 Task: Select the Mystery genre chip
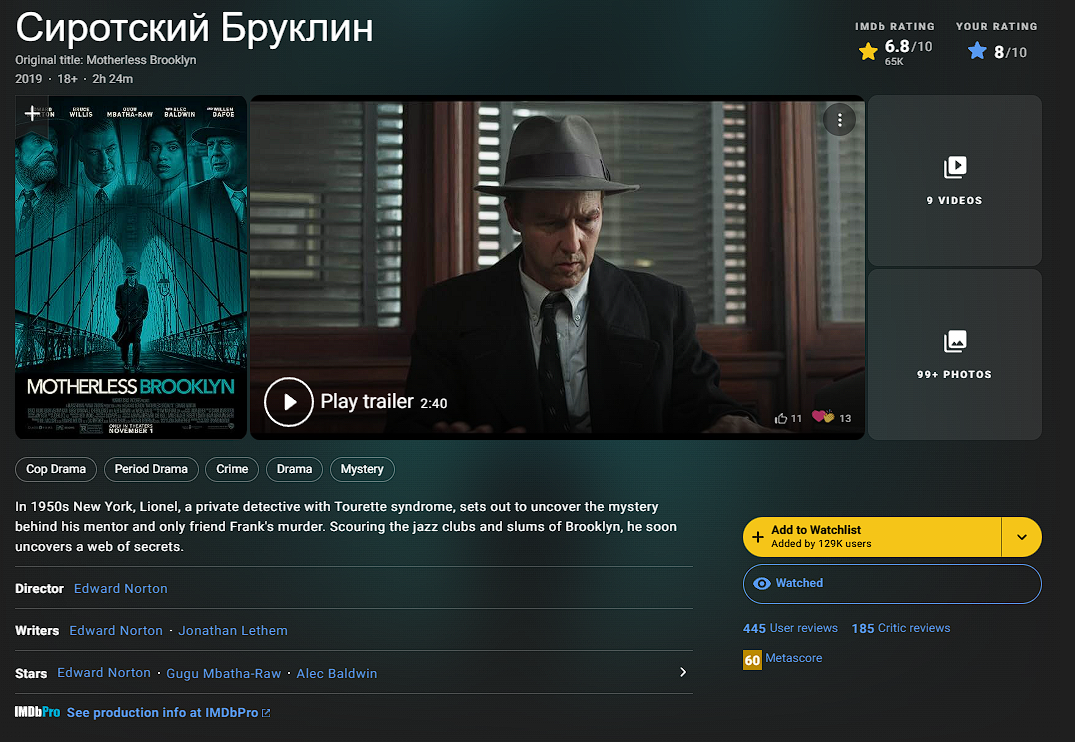362,469
